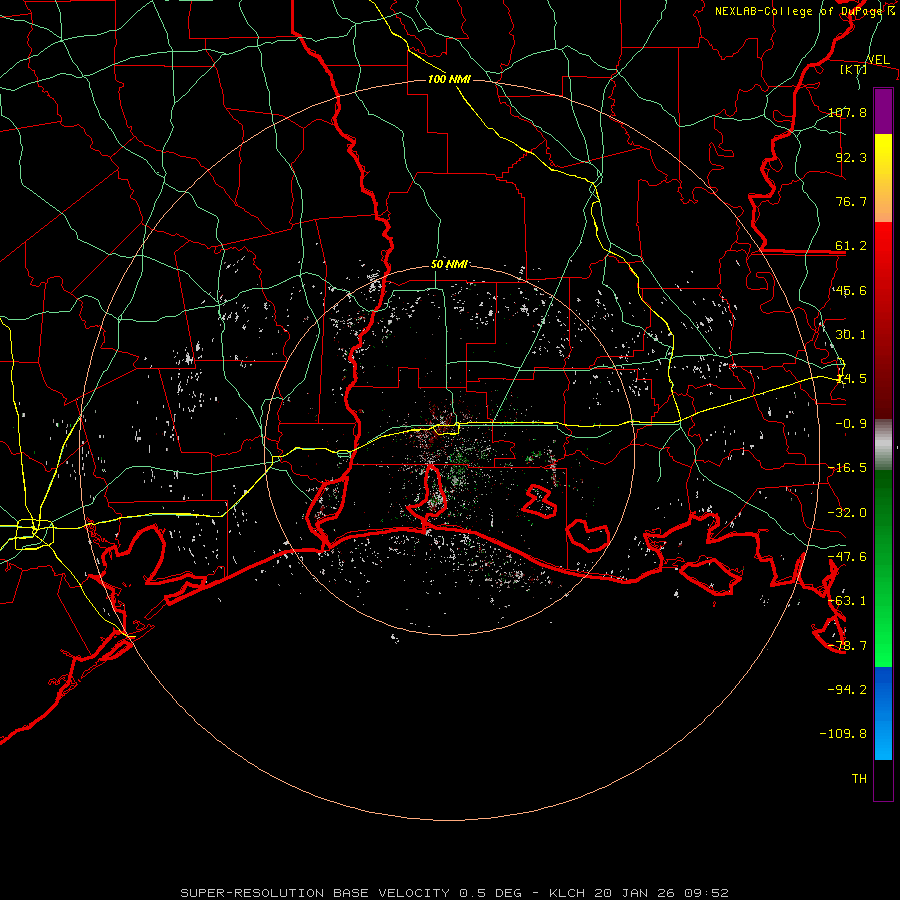Click the 107.8 velocity scale value
This screenshot has height=900, width=900.
(x=847, y=112)
